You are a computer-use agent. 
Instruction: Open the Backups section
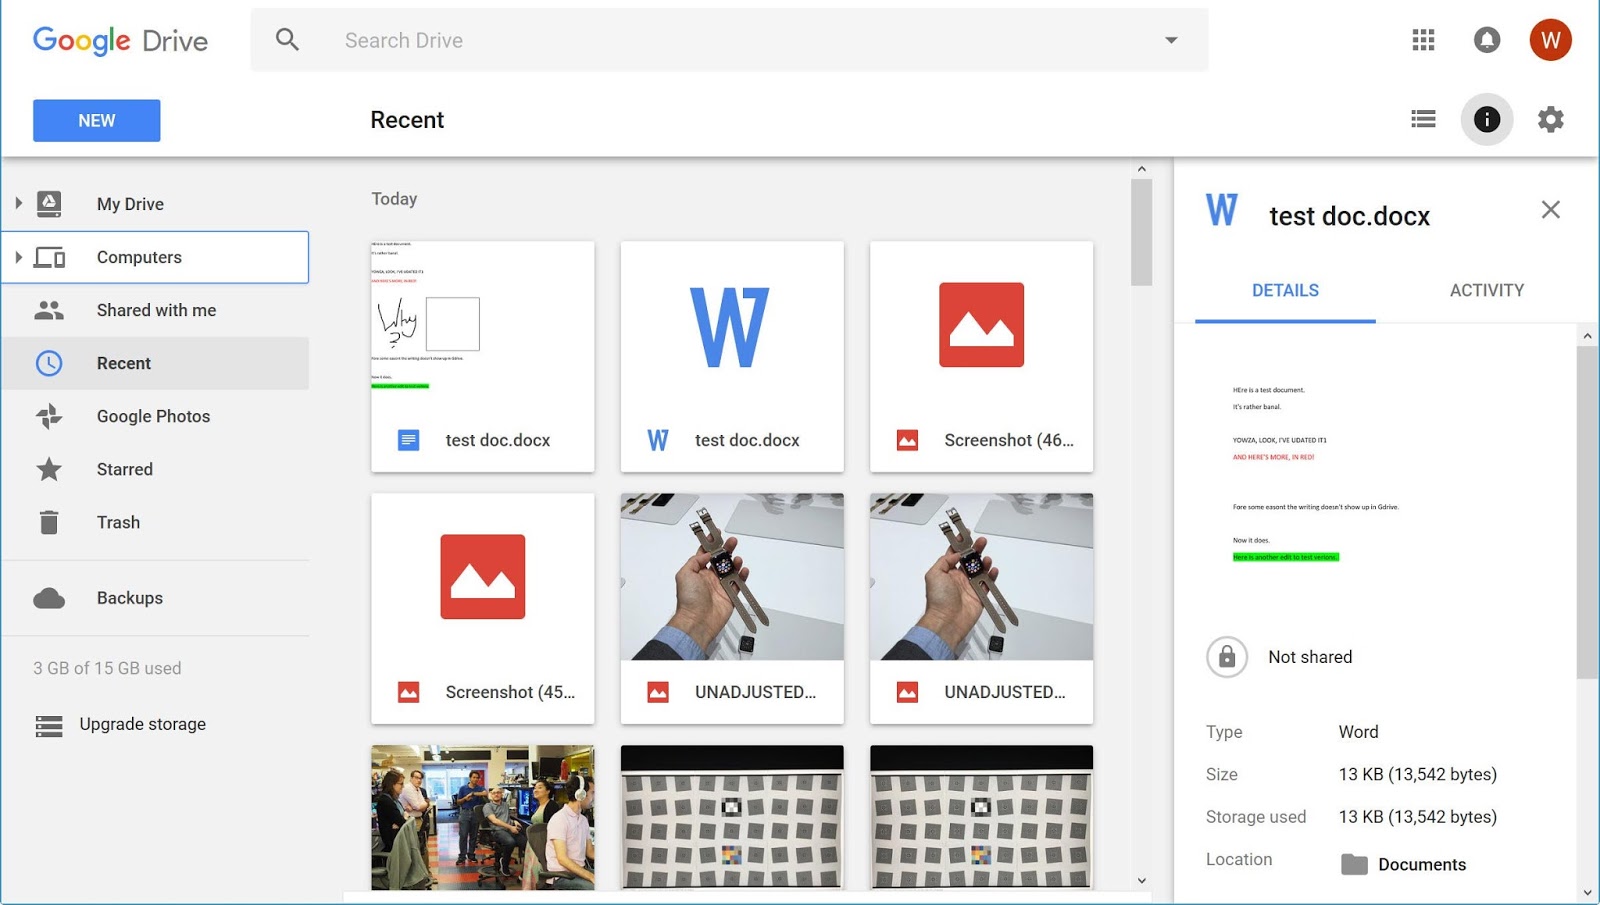point(129,597)
